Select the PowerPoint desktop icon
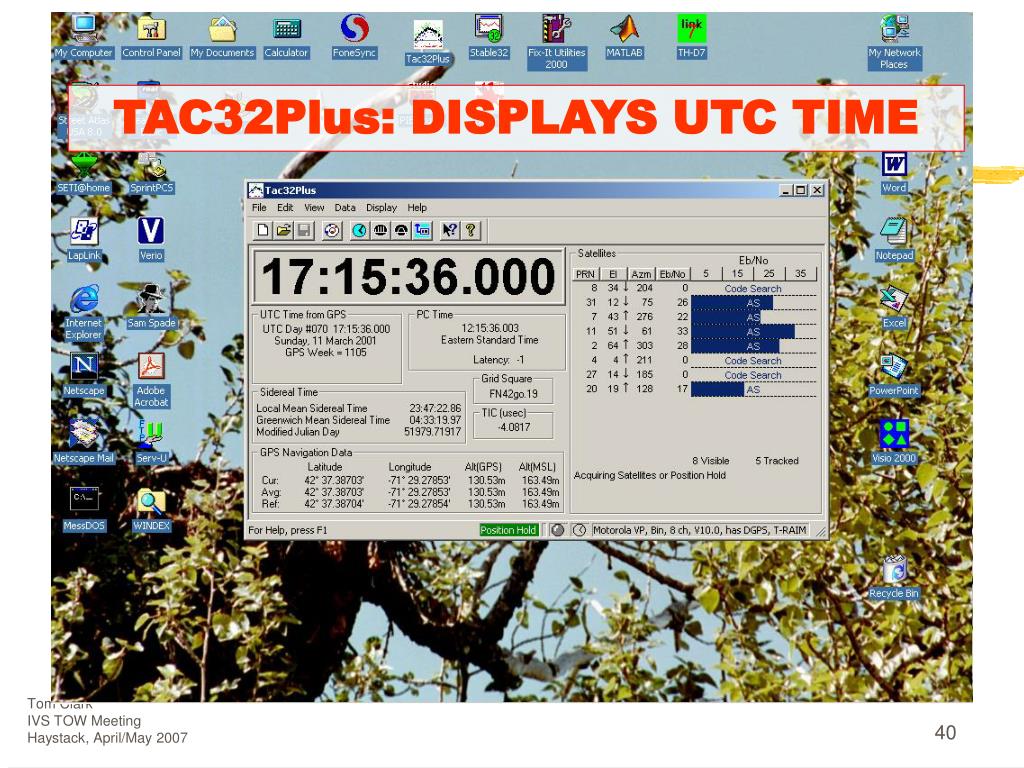 pos(894,376)
